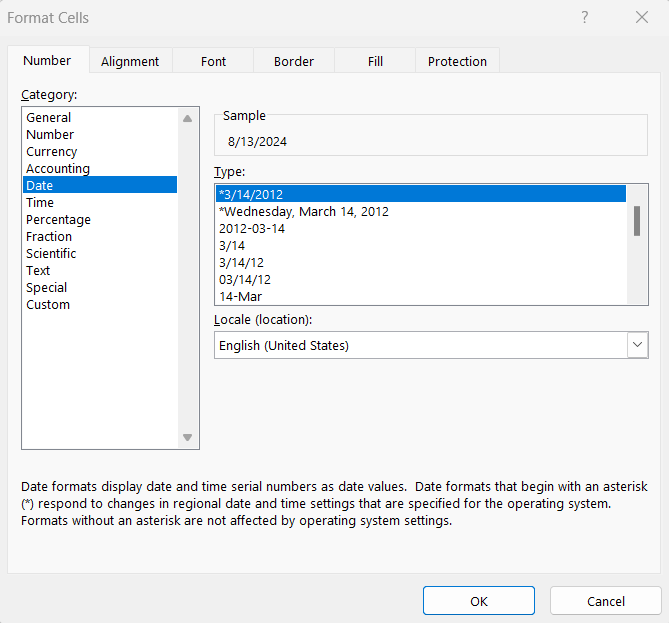This screenshot has height=623, width=669.
Task: Click the Category list scroll up arrow
Action: [x=187, y=119]
